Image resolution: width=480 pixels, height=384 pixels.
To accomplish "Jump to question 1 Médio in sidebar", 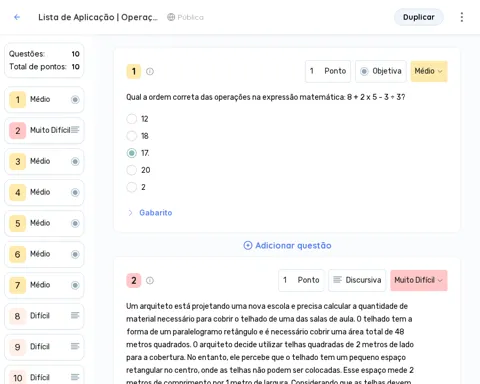I will point(44,99).
